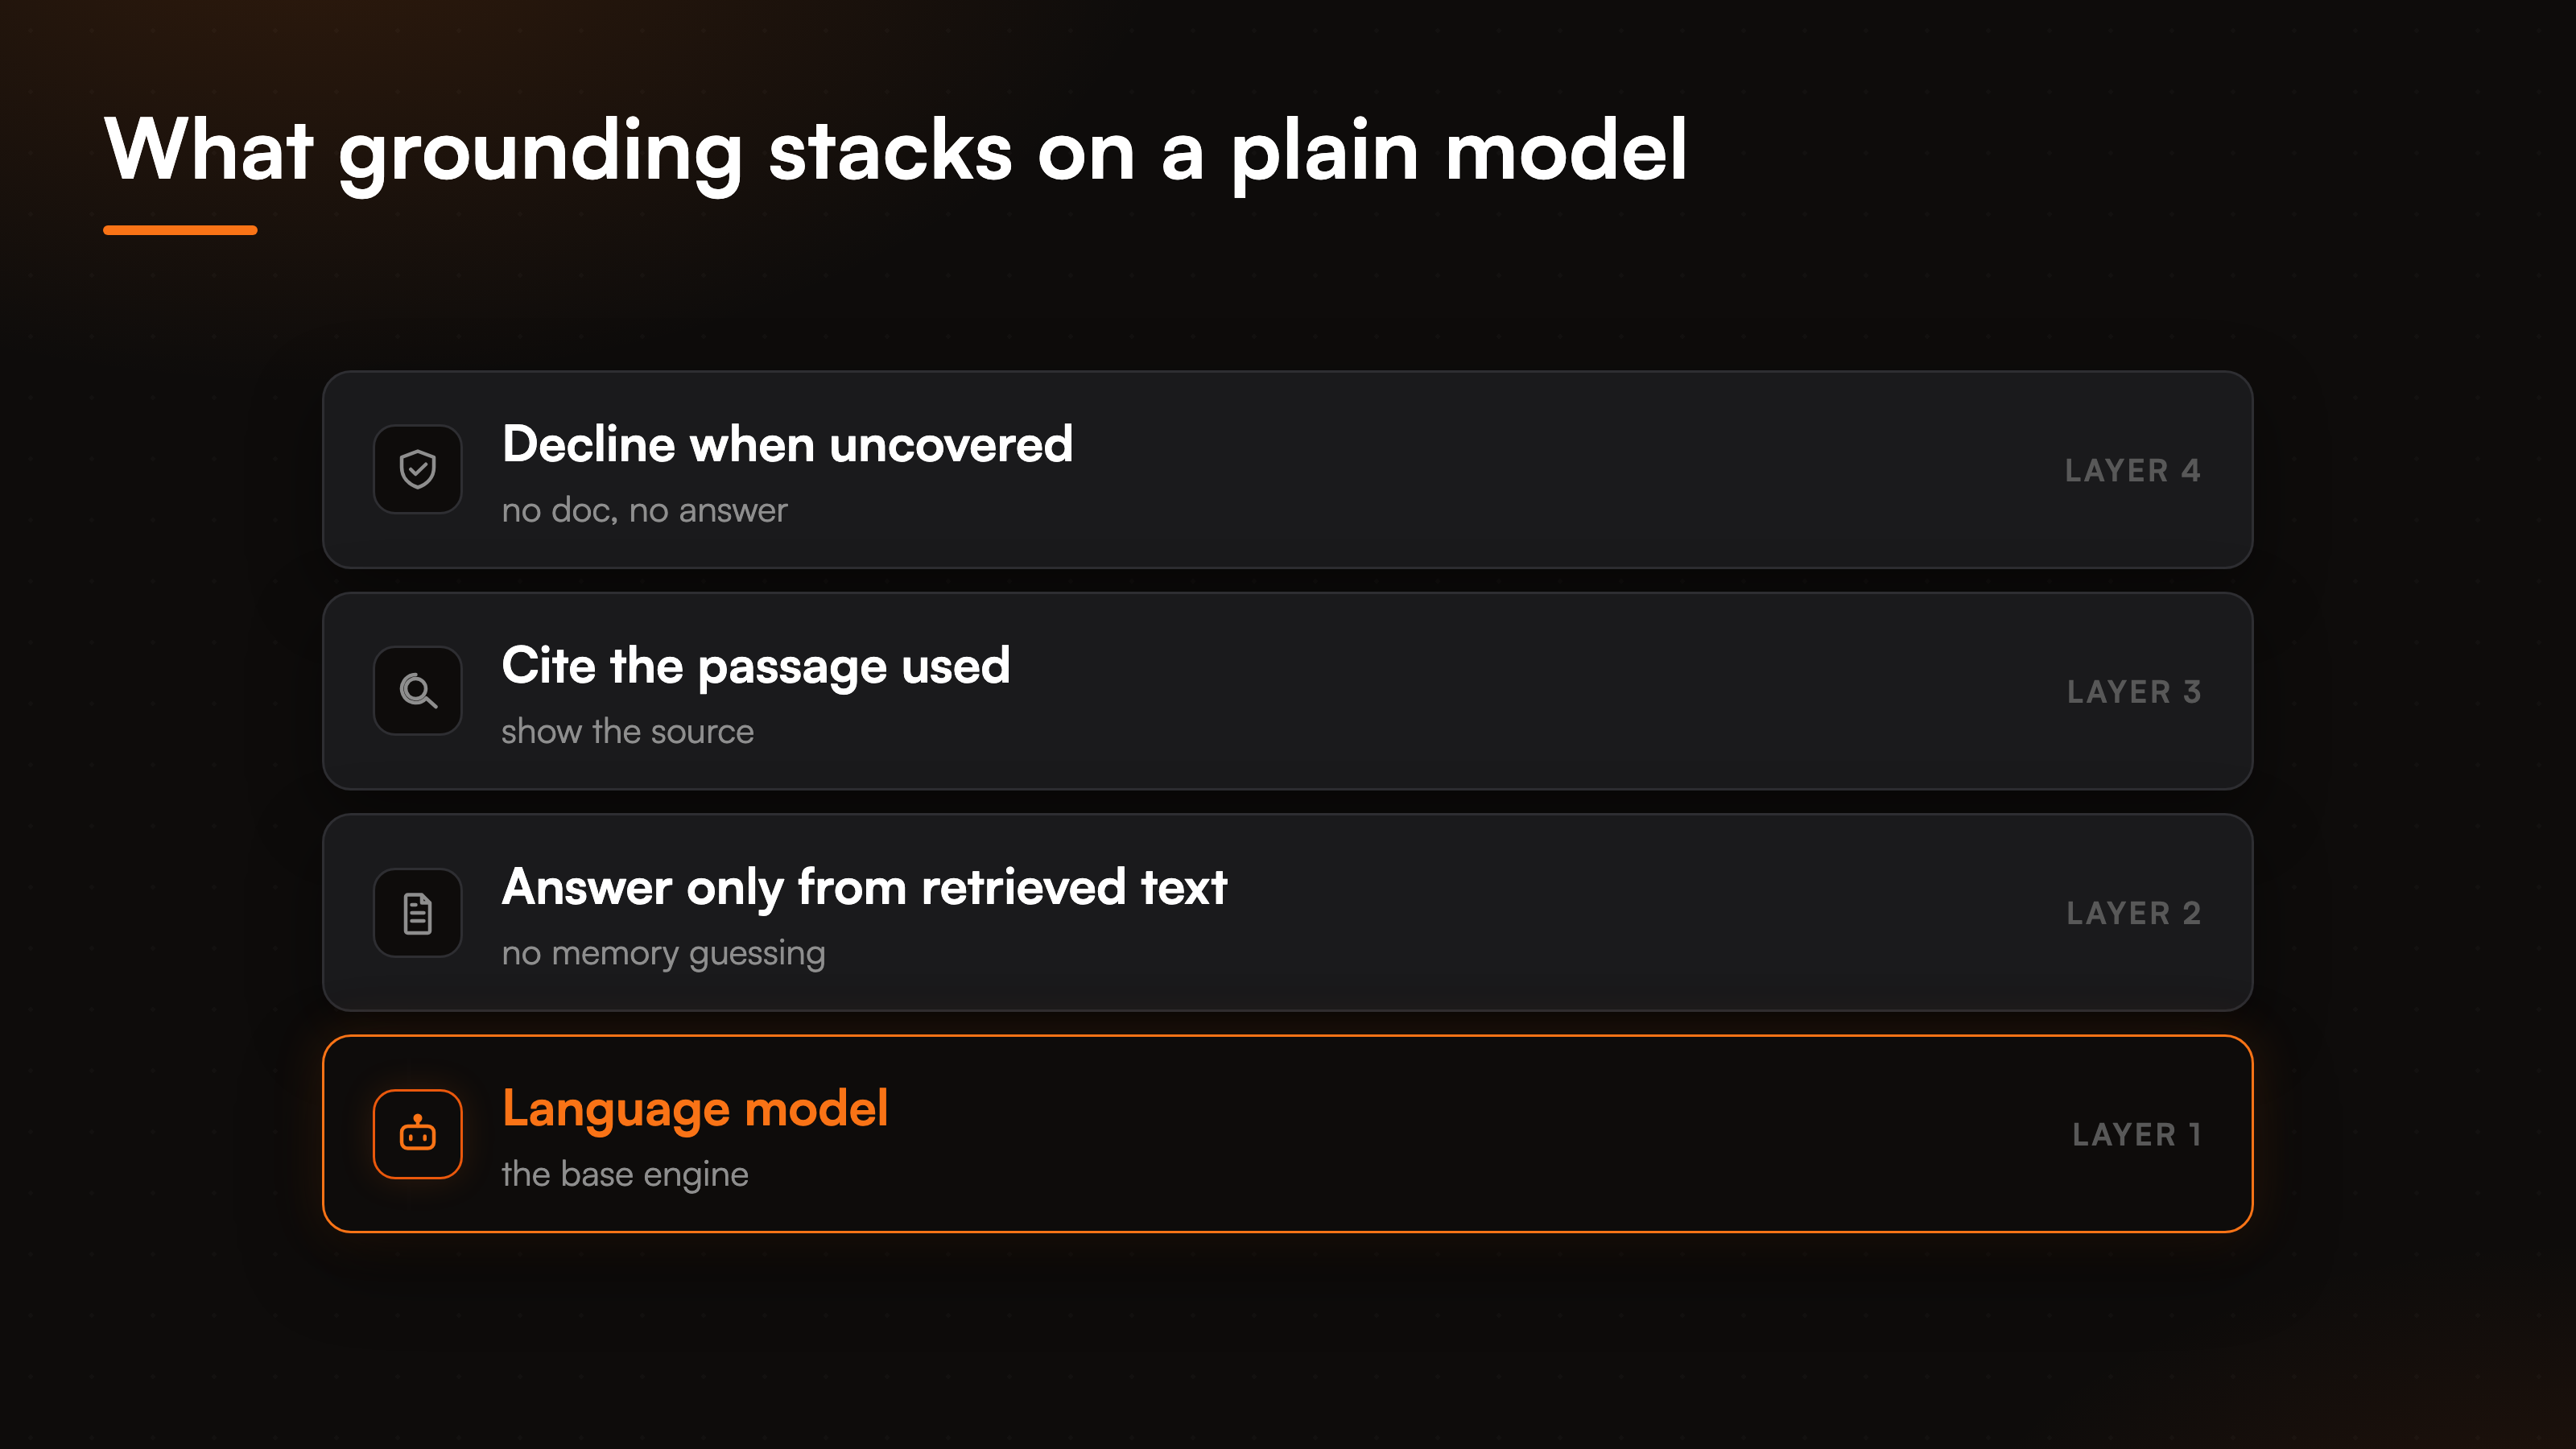Click the shield check icon
Viewport: 2576px width, 1449px height.
pyautogui.click(x=417, y=469)
